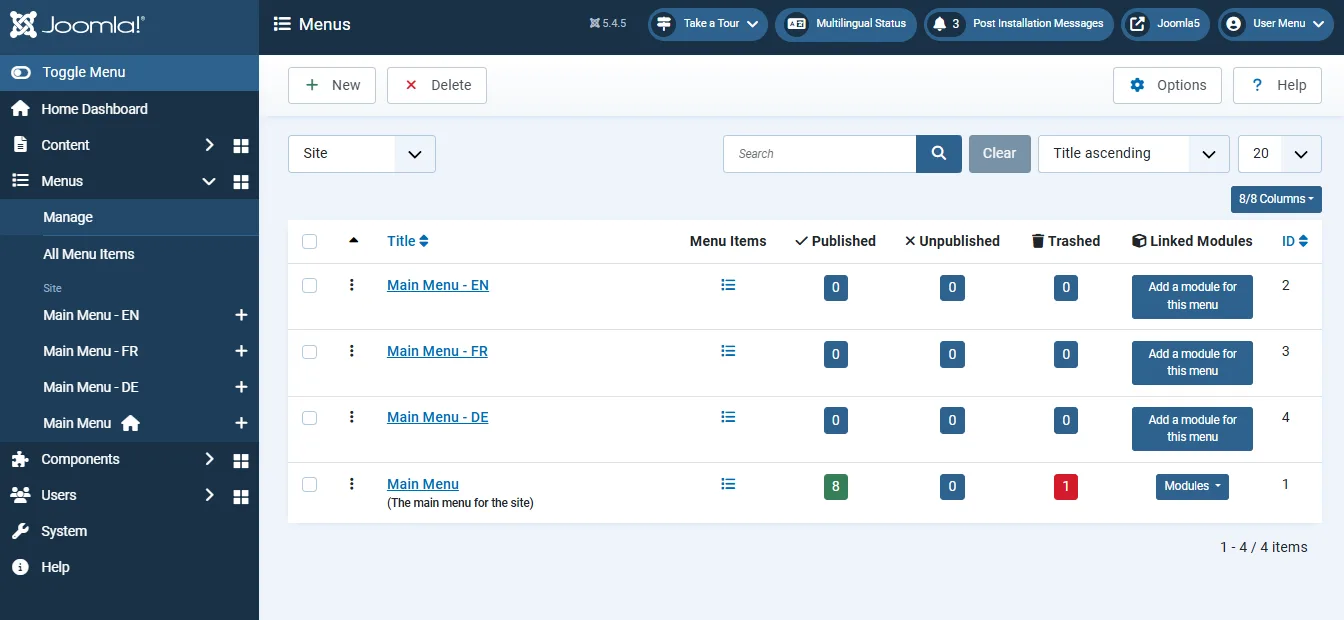Open menu items list icon for Main Menu - EN

(x=728, y=285)
